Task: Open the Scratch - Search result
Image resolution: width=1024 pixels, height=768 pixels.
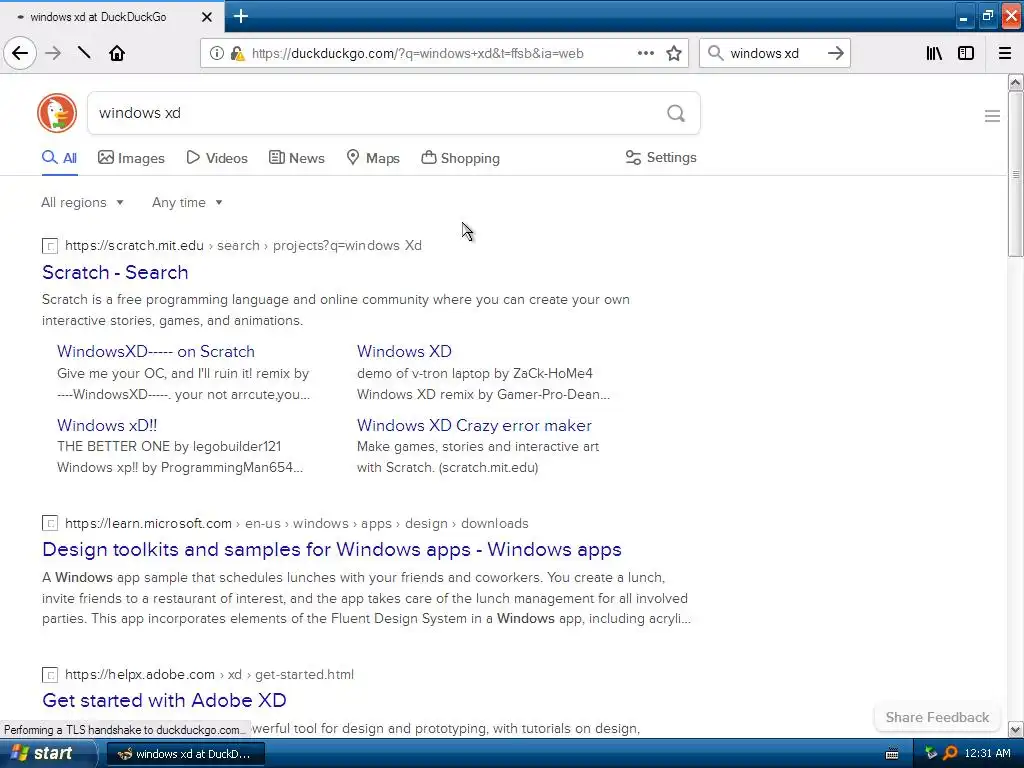Action: (115, 272)
